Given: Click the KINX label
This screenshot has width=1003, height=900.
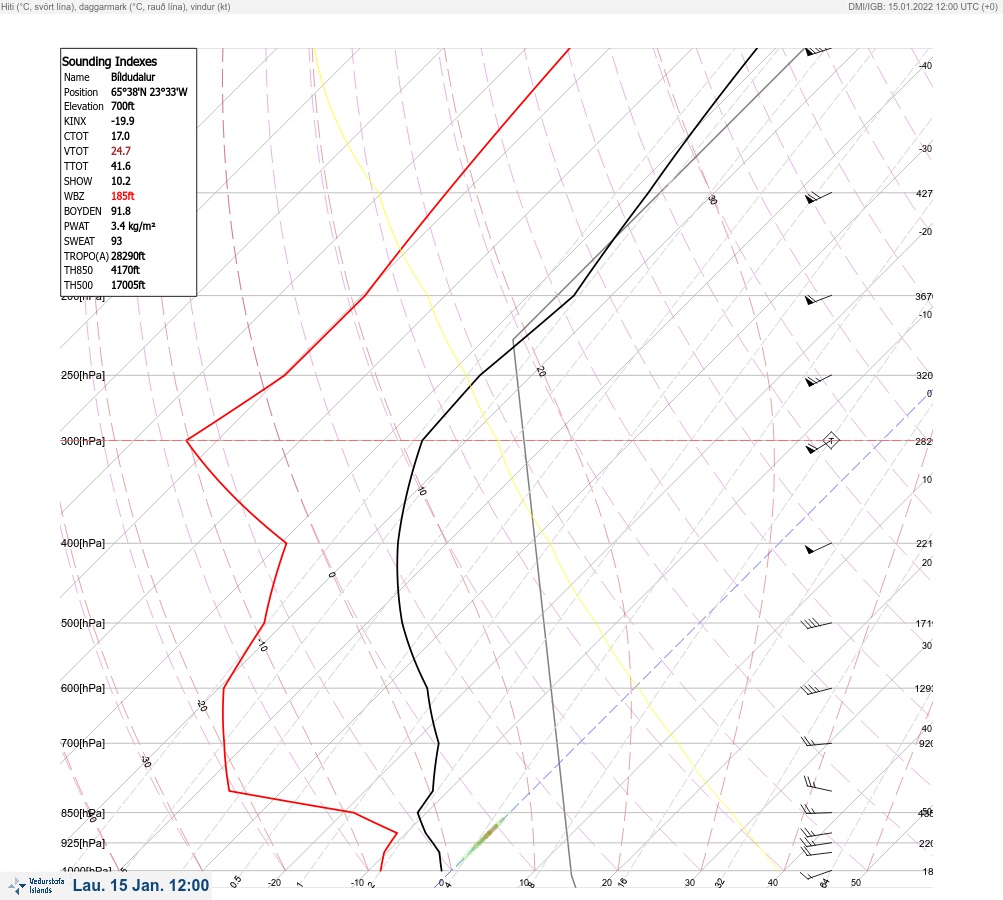Looking at the screenshot, I should tap(75, 121).
